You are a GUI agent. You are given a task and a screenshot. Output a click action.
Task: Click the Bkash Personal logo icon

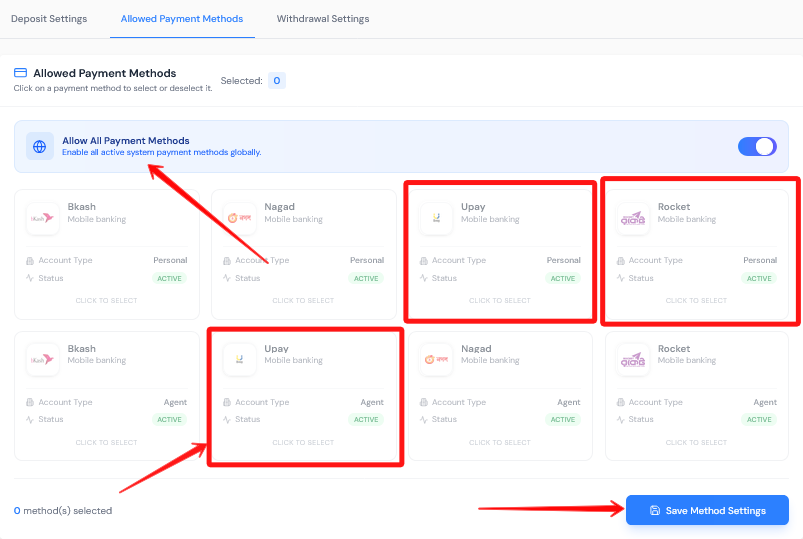point(42,217)
